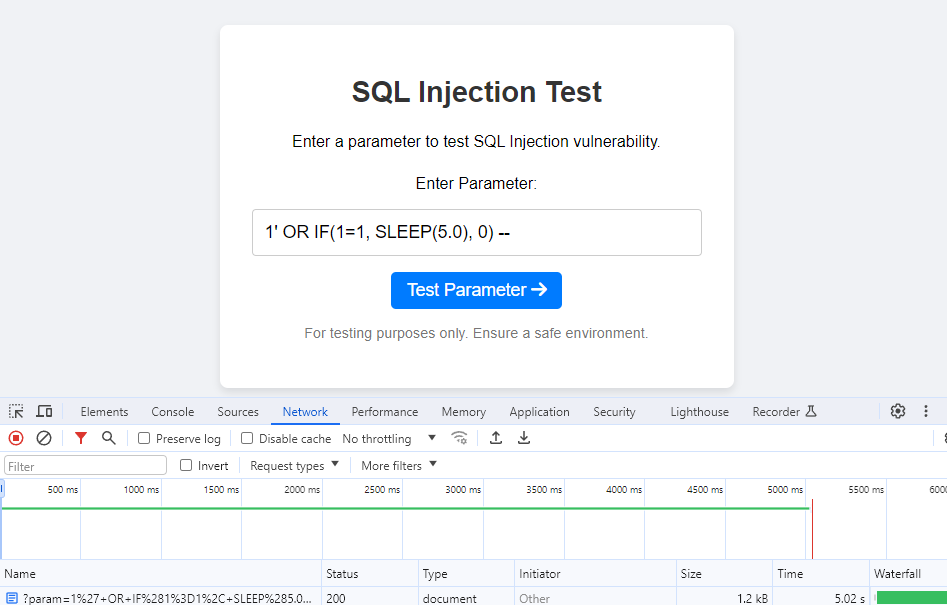Check the Disable cache checkbox
947x605 pixels.
(x=247, y=439)
